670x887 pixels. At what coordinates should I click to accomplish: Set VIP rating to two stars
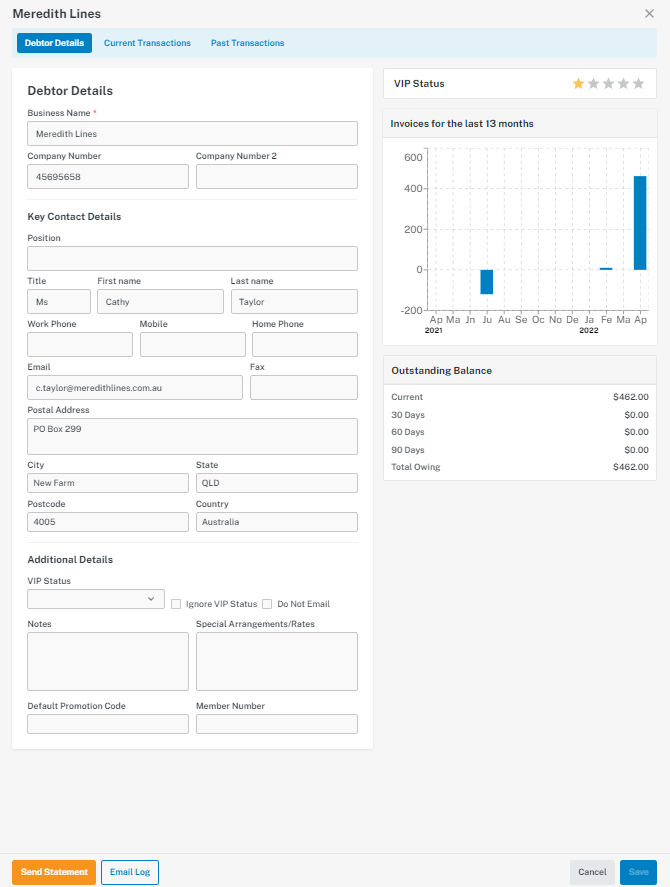594,84
